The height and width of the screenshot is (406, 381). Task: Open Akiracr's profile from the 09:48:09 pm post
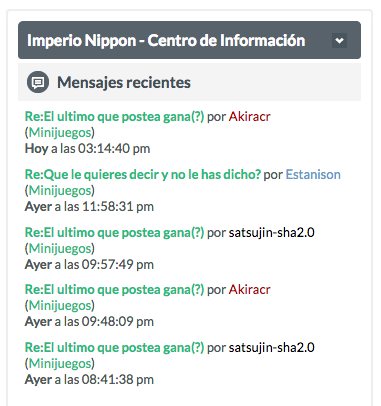[x=249, y=289]
